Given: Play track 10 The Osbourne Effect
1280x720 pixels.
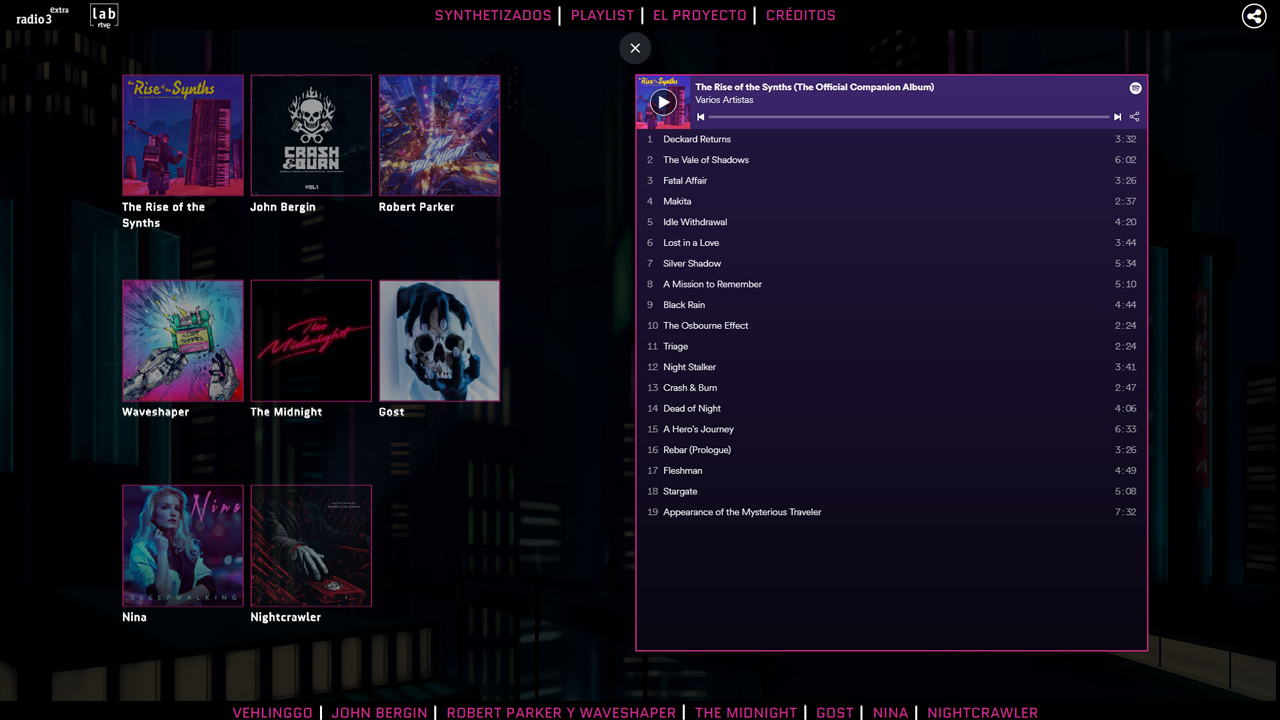Looking at the screenshot, I should [892, 326].
